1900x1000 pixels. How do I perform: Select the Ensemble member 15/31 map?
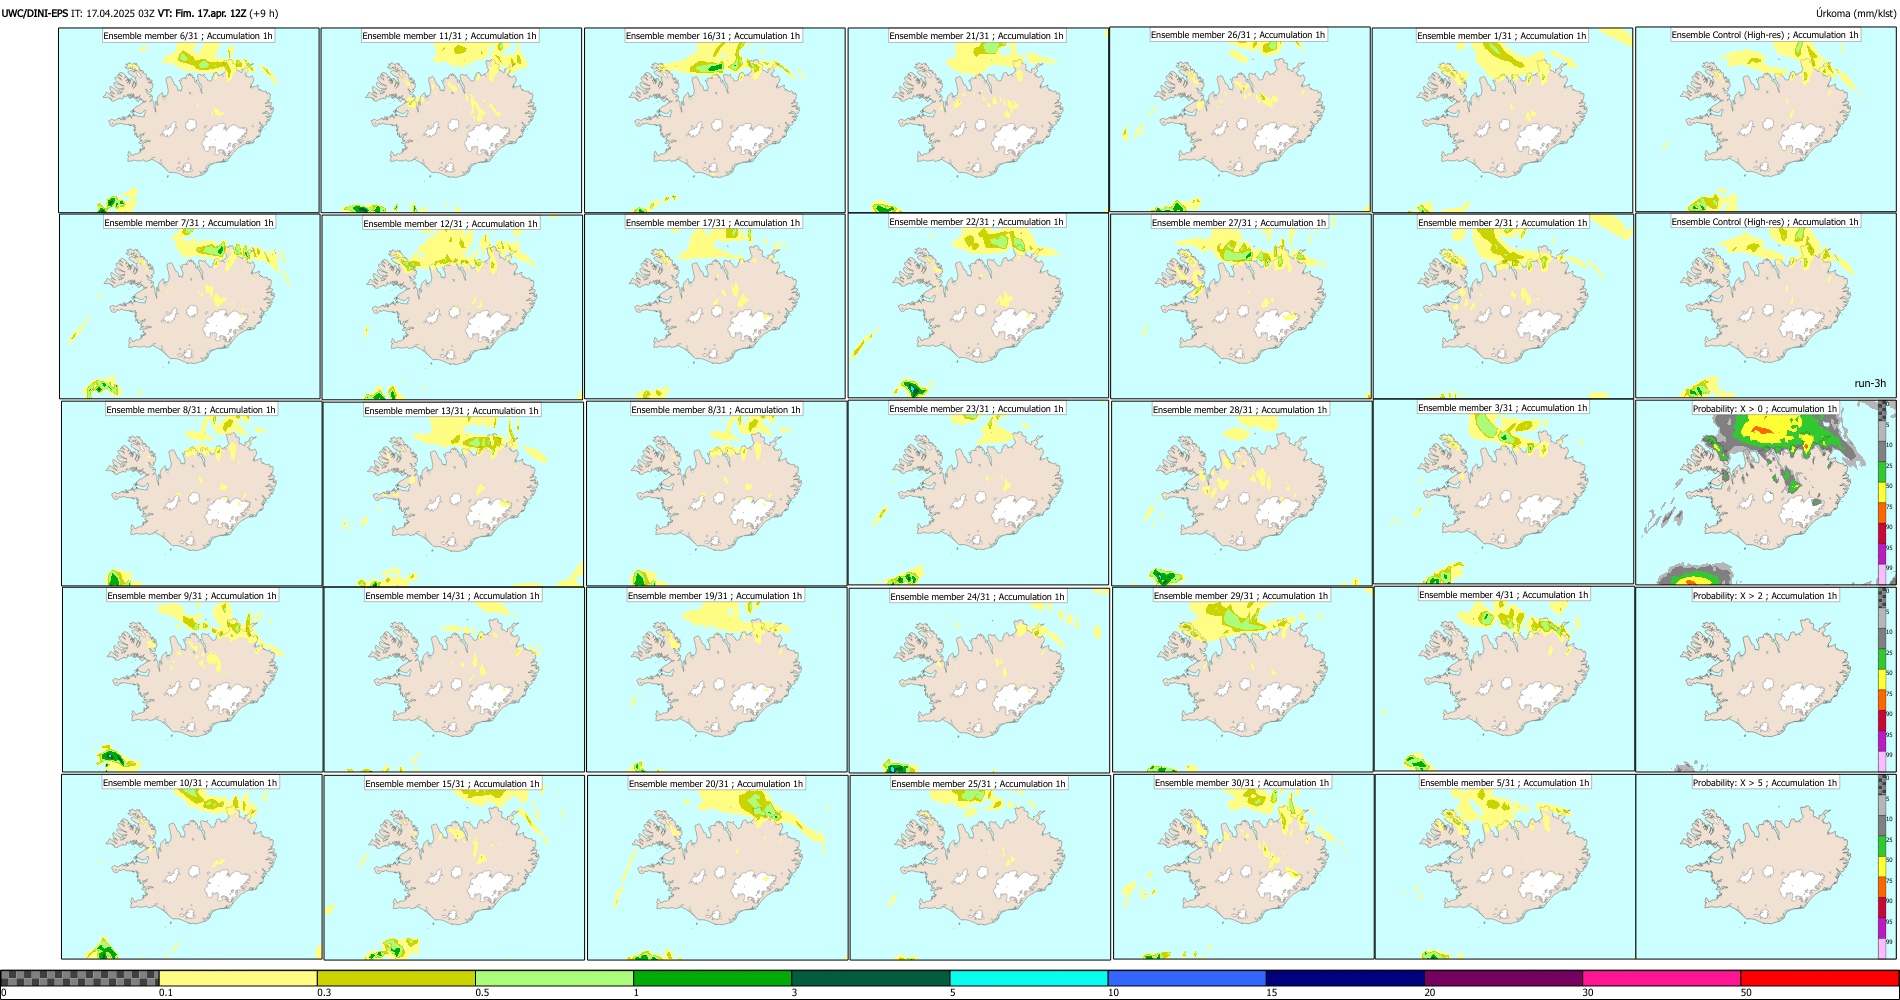(x=454, y=867)
